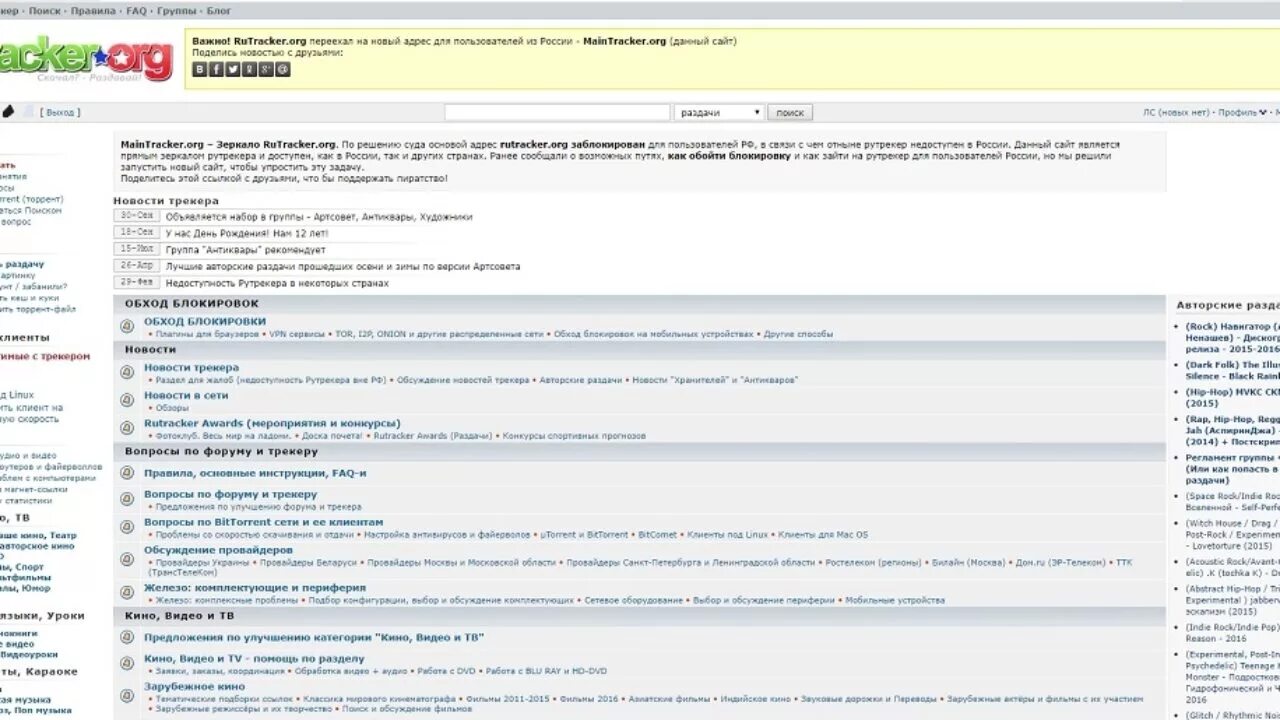Open Rutracker Awards (мероприятия и конкурсы)
Screen dimensions: 1280x720
click(272, 423)
